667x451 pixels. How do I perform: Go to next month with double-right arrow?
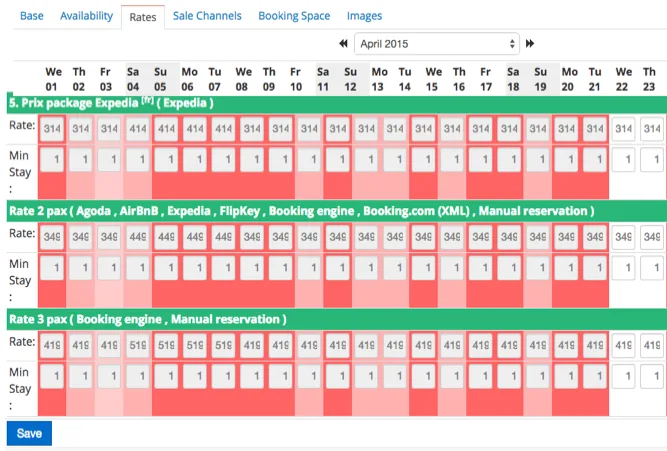(x=530, y=43)
